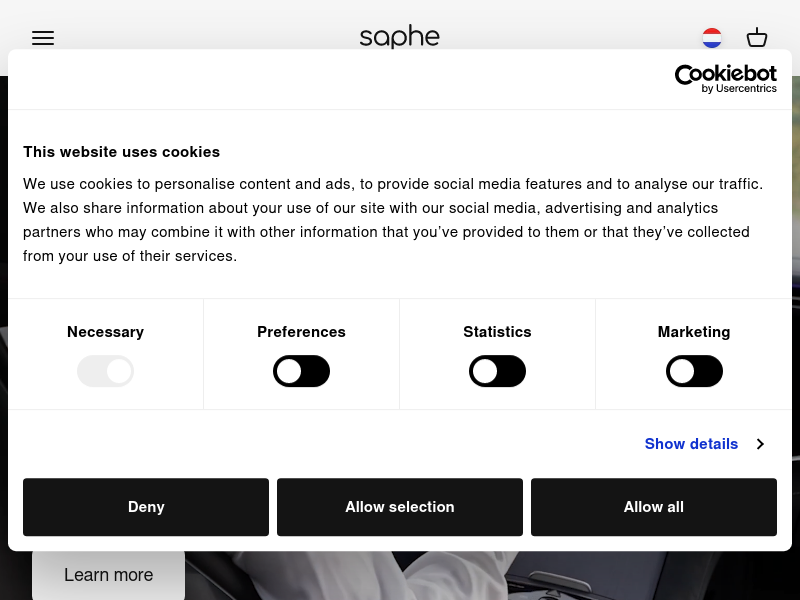The width and height of the screenshot is (800, 600).
Task: Accept cookies with Allow all
Action: [x=654, y=507]
